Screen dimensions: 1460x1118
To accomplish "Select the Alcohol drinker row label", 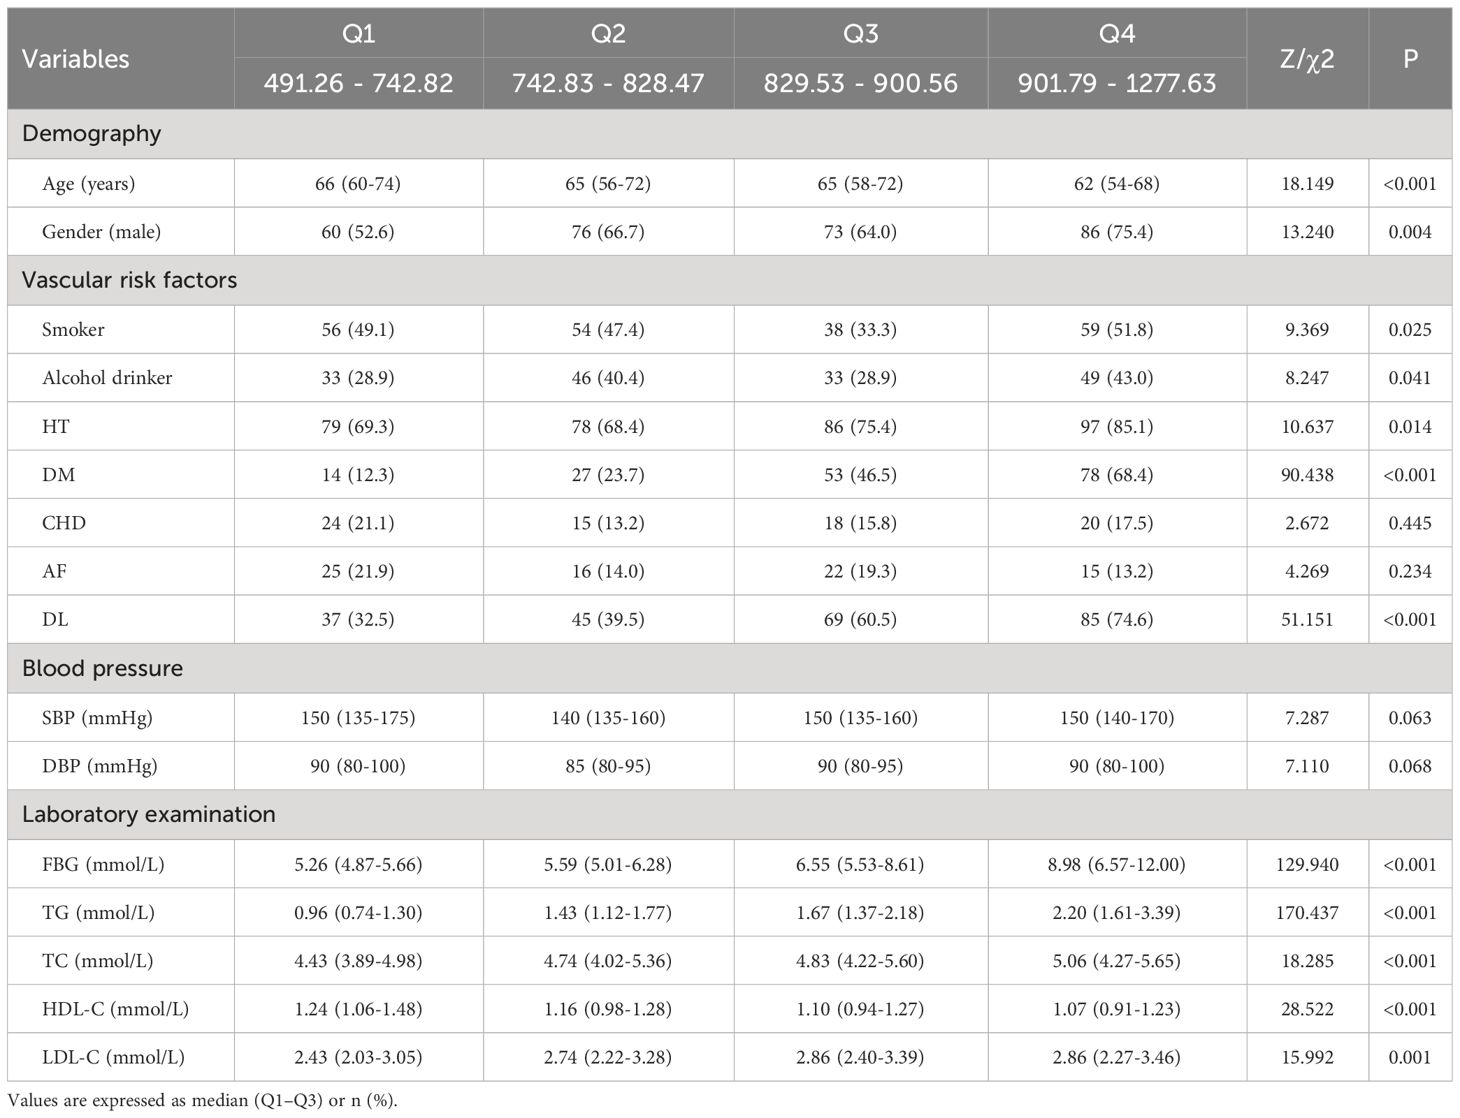I will click(107, 378).
